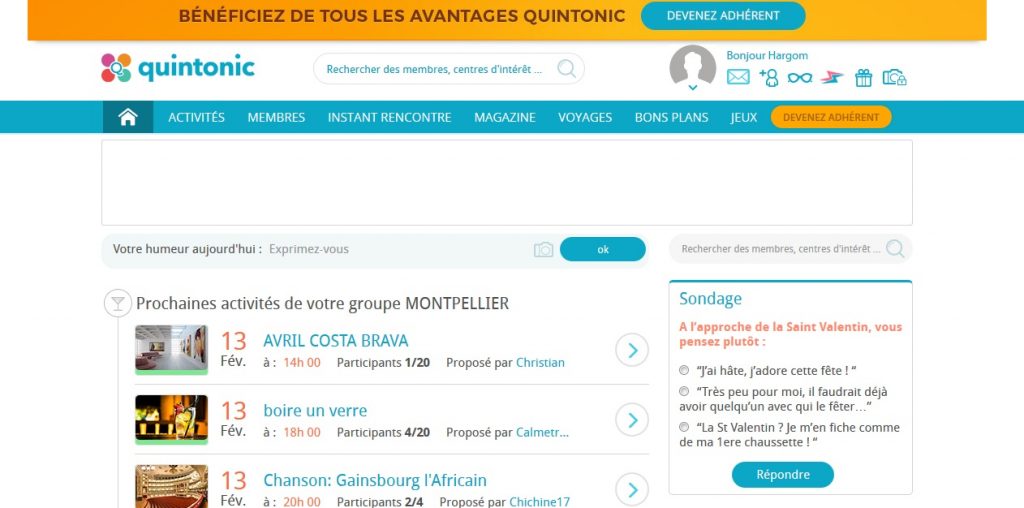Focus the Exprimez-vous mood field
This screenshot has height=508, width=1024.
click(x=398, y=249)
